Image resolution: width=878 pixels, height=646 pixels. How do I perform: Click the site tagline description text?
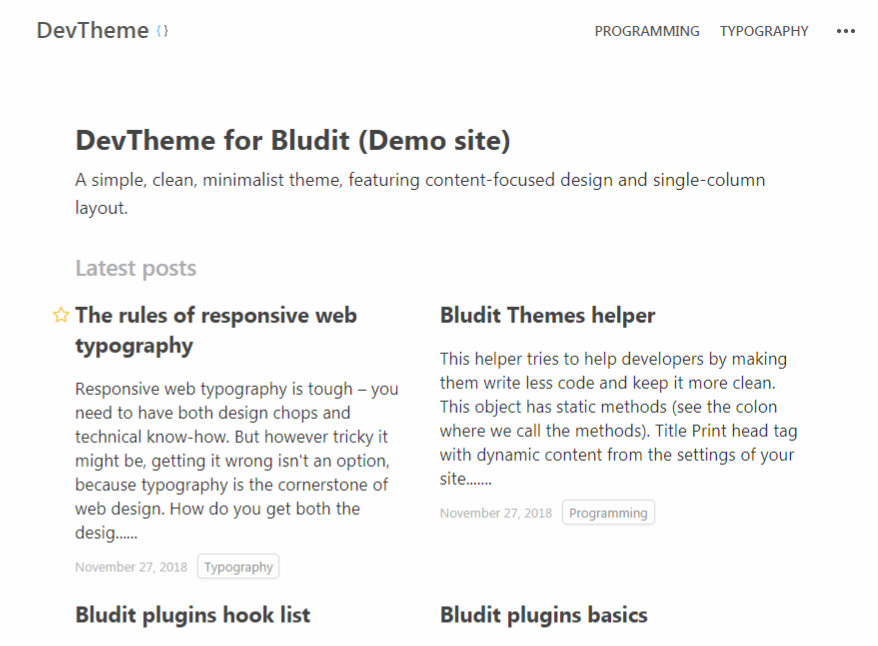point(420,194)
